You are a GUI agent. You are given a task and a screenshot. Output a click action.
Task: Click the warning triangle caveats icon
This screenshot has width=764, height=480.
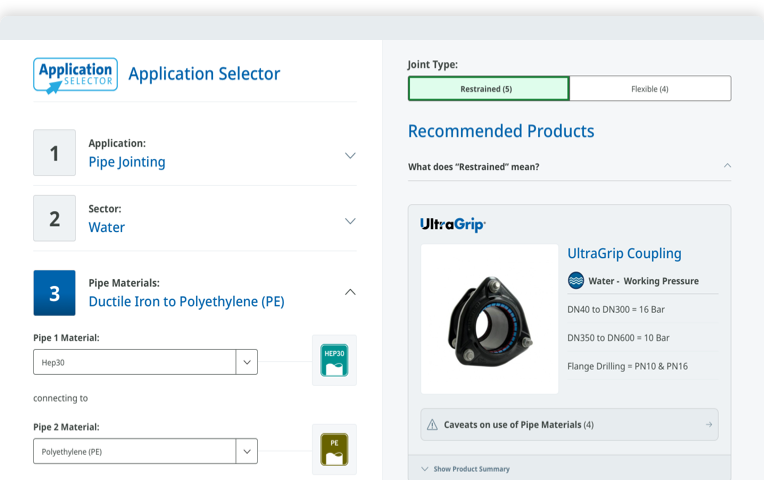point(432,425)
